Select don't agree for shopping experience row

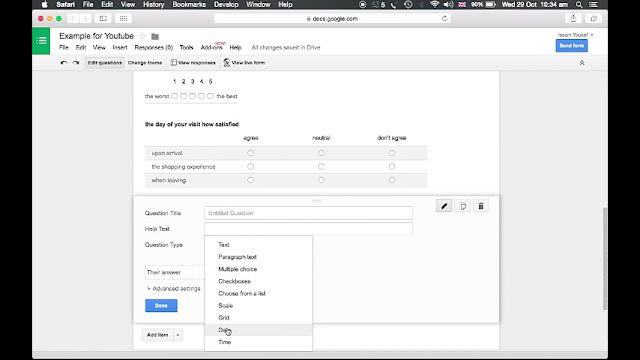tap(392, 167)
